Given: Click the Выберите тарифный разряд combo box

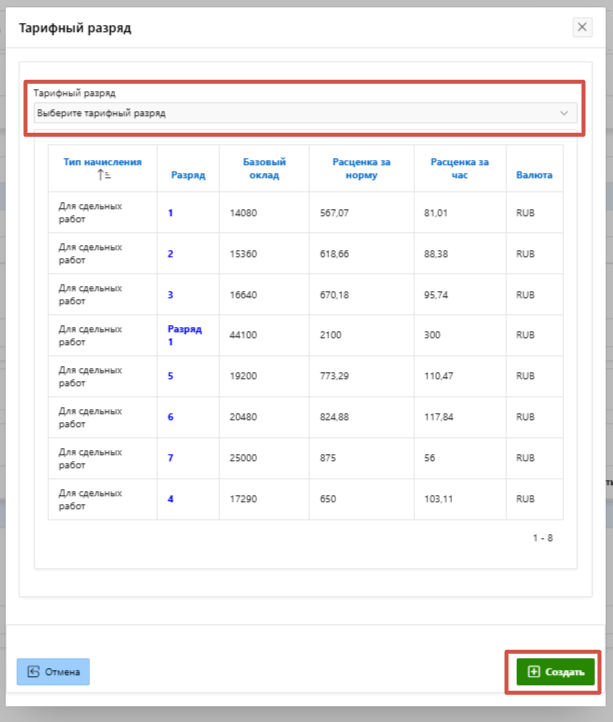Looking at the screenshot, I should tap(300, 113).
